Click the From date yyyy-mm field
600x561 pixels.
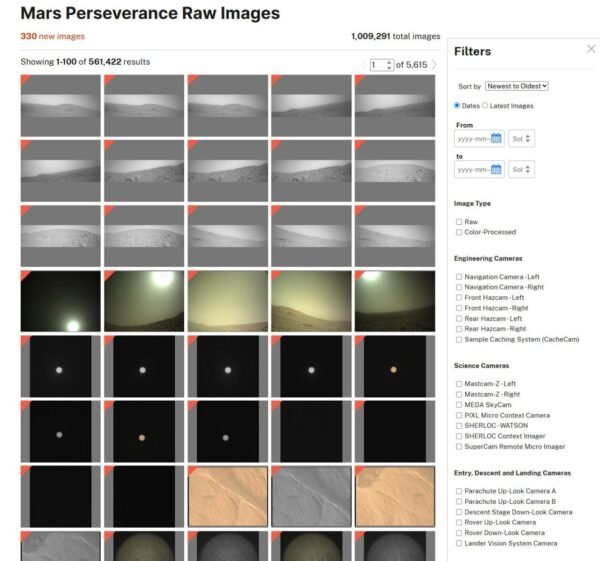479,139
